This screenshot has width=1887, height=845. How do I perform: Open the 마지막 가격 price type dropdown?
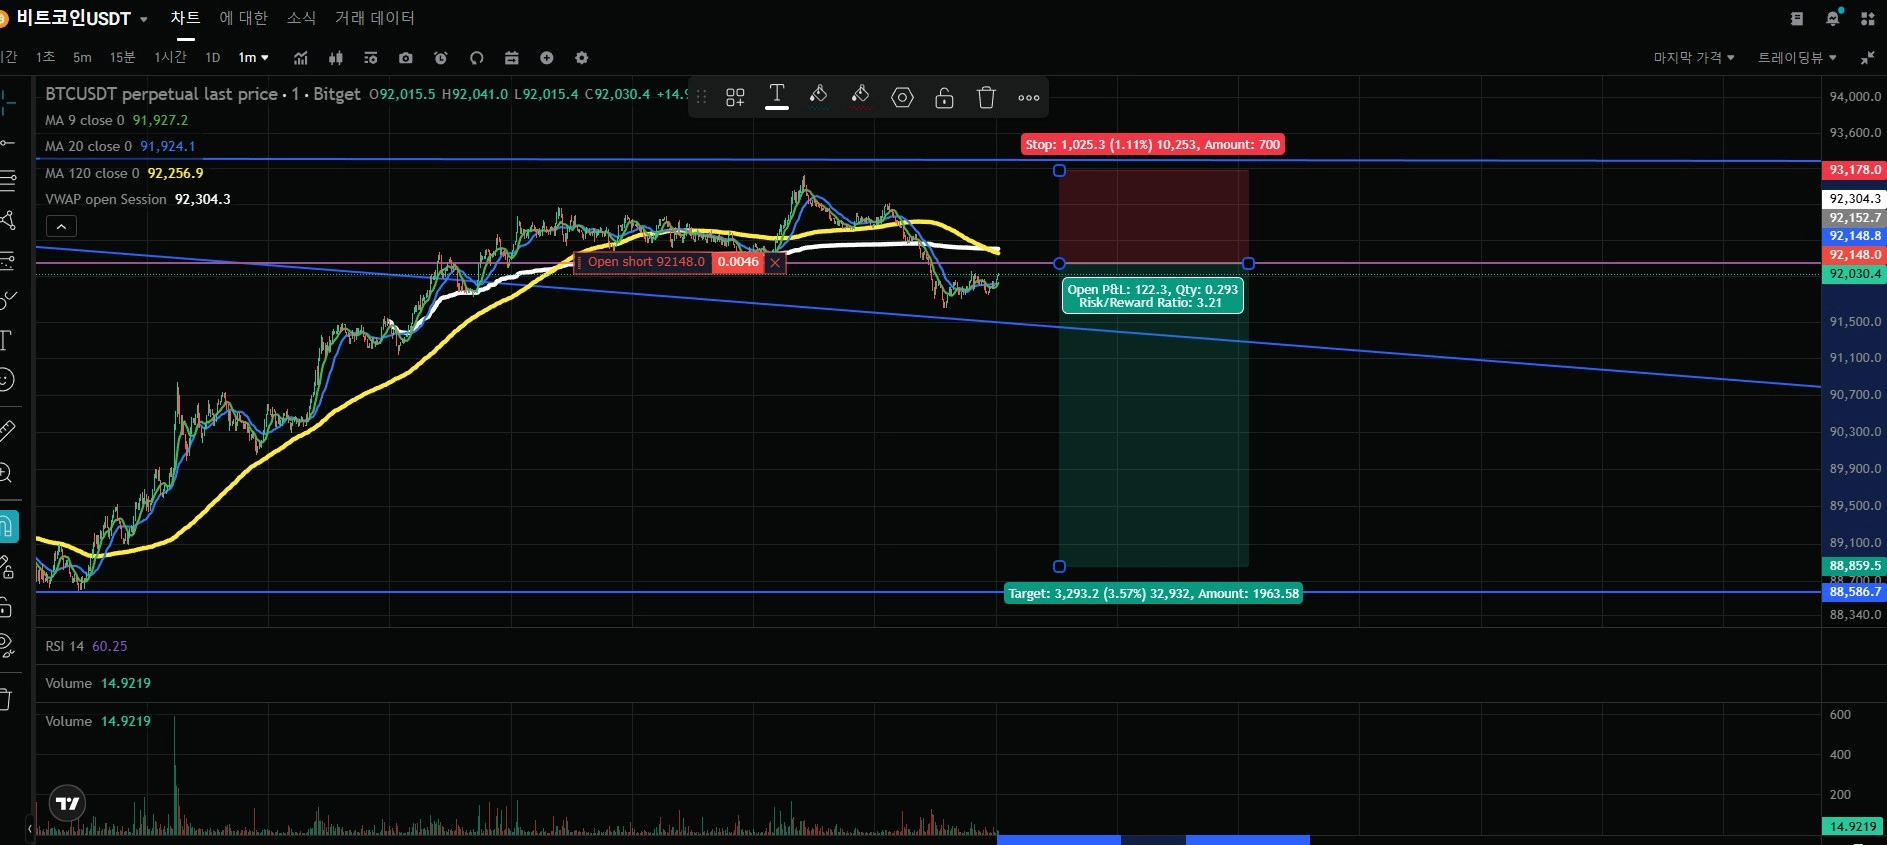1694,58
